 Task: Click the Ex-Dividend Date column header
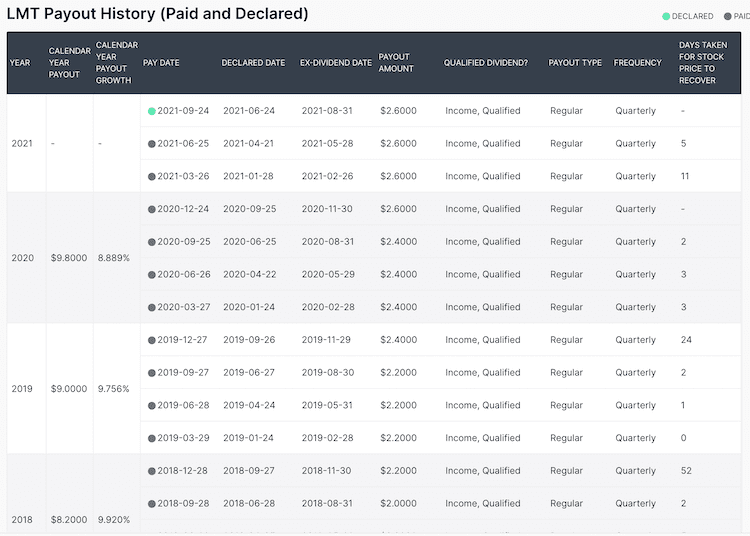(x=336, y=63)
